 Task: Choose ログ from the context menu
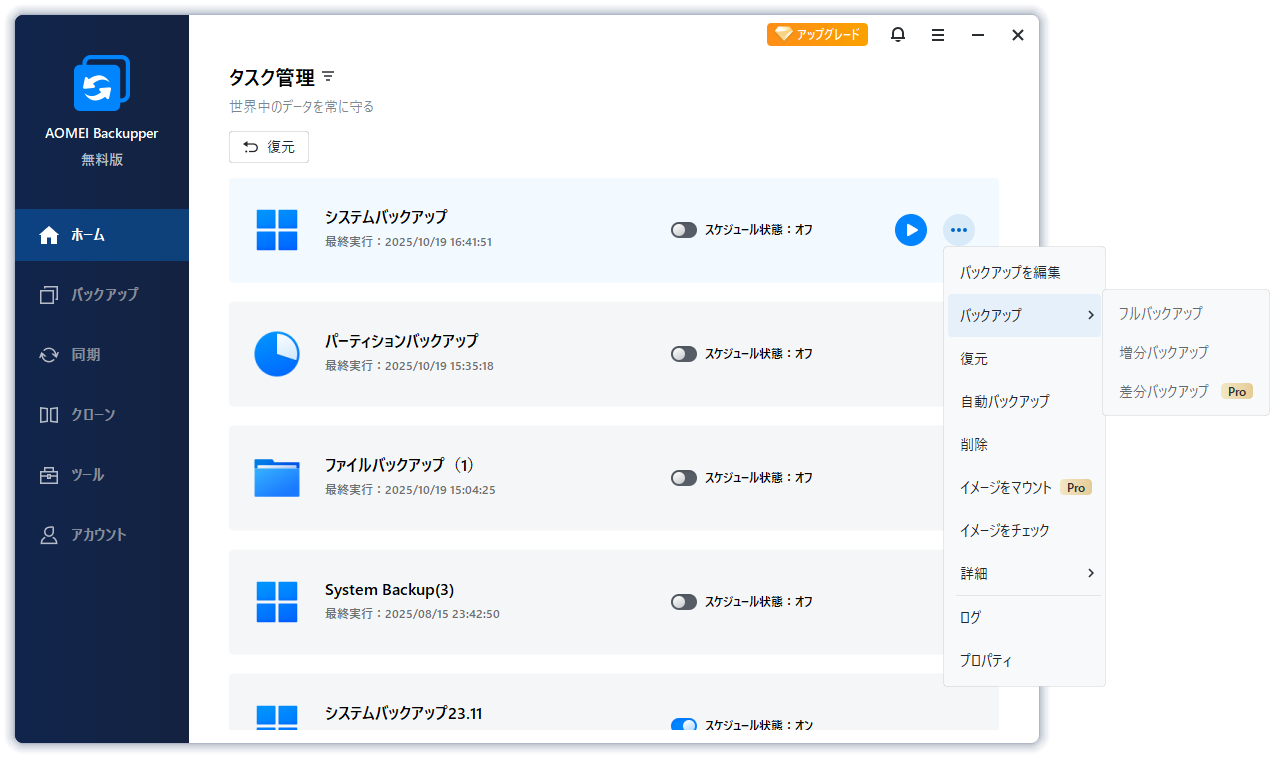coord(1024,617)
